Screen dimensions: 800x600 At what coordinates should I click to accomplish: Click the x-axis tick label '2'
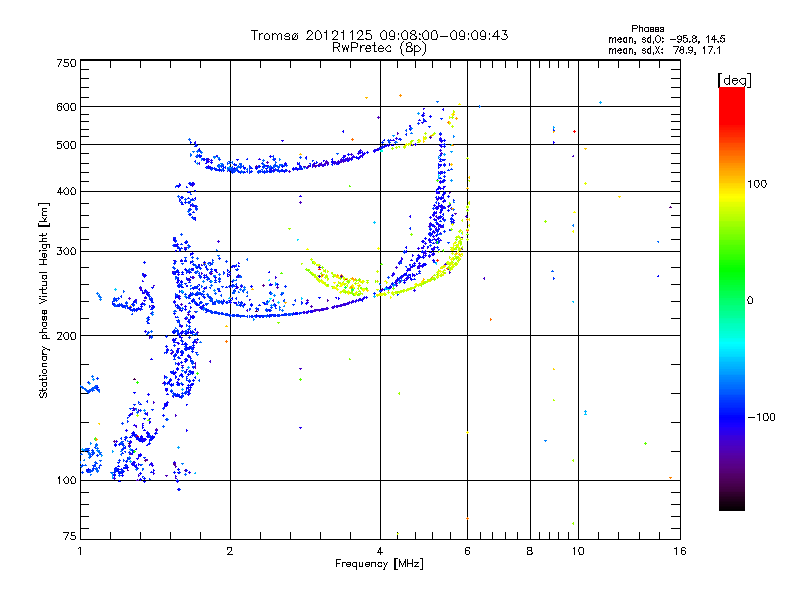pos(230,551)
